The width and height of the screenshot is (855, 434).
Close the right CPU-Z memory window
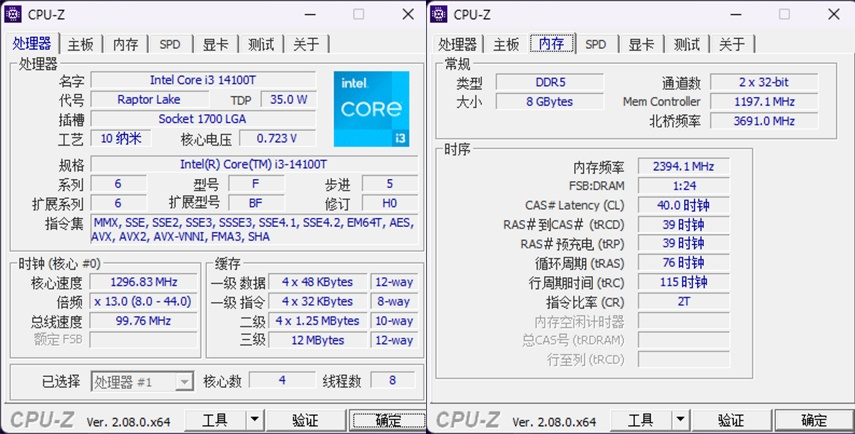coord(833,14)
